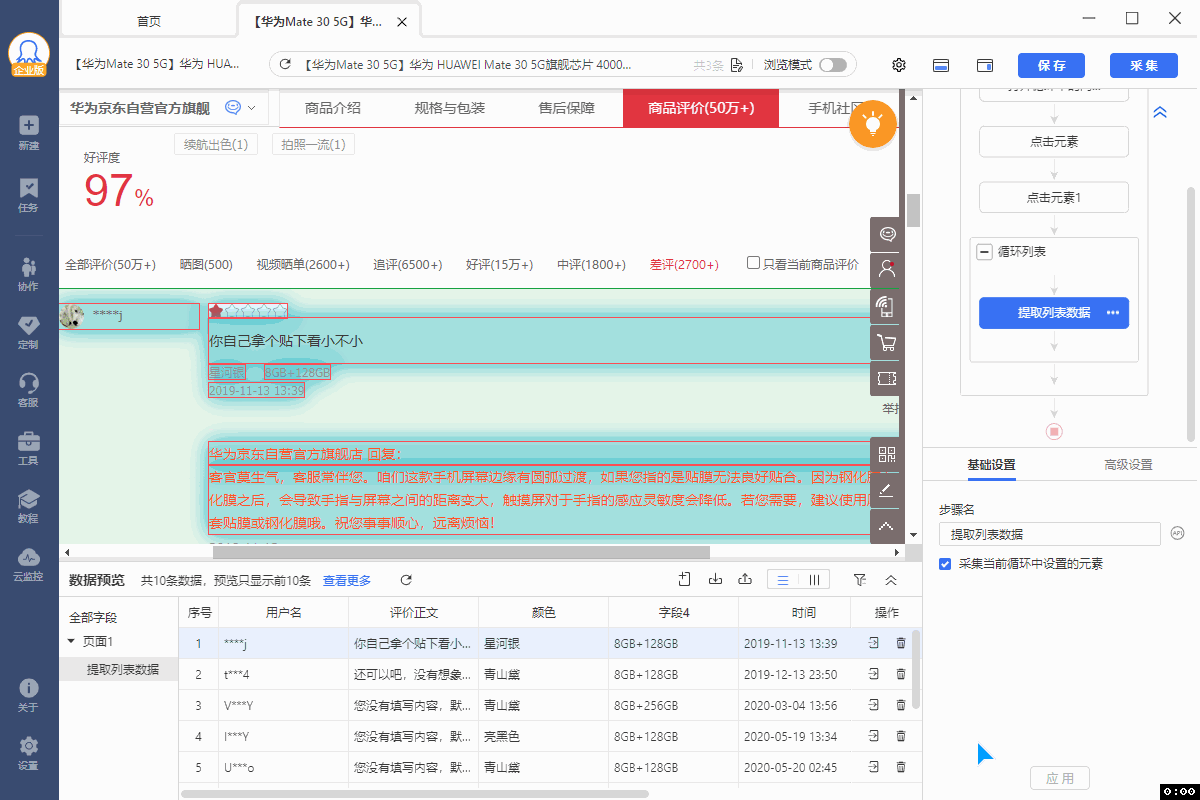Open the ellipsis menu on 提取列表数据 step
This screenshot has width=1200, height=800.
(x=1113, y=313)
